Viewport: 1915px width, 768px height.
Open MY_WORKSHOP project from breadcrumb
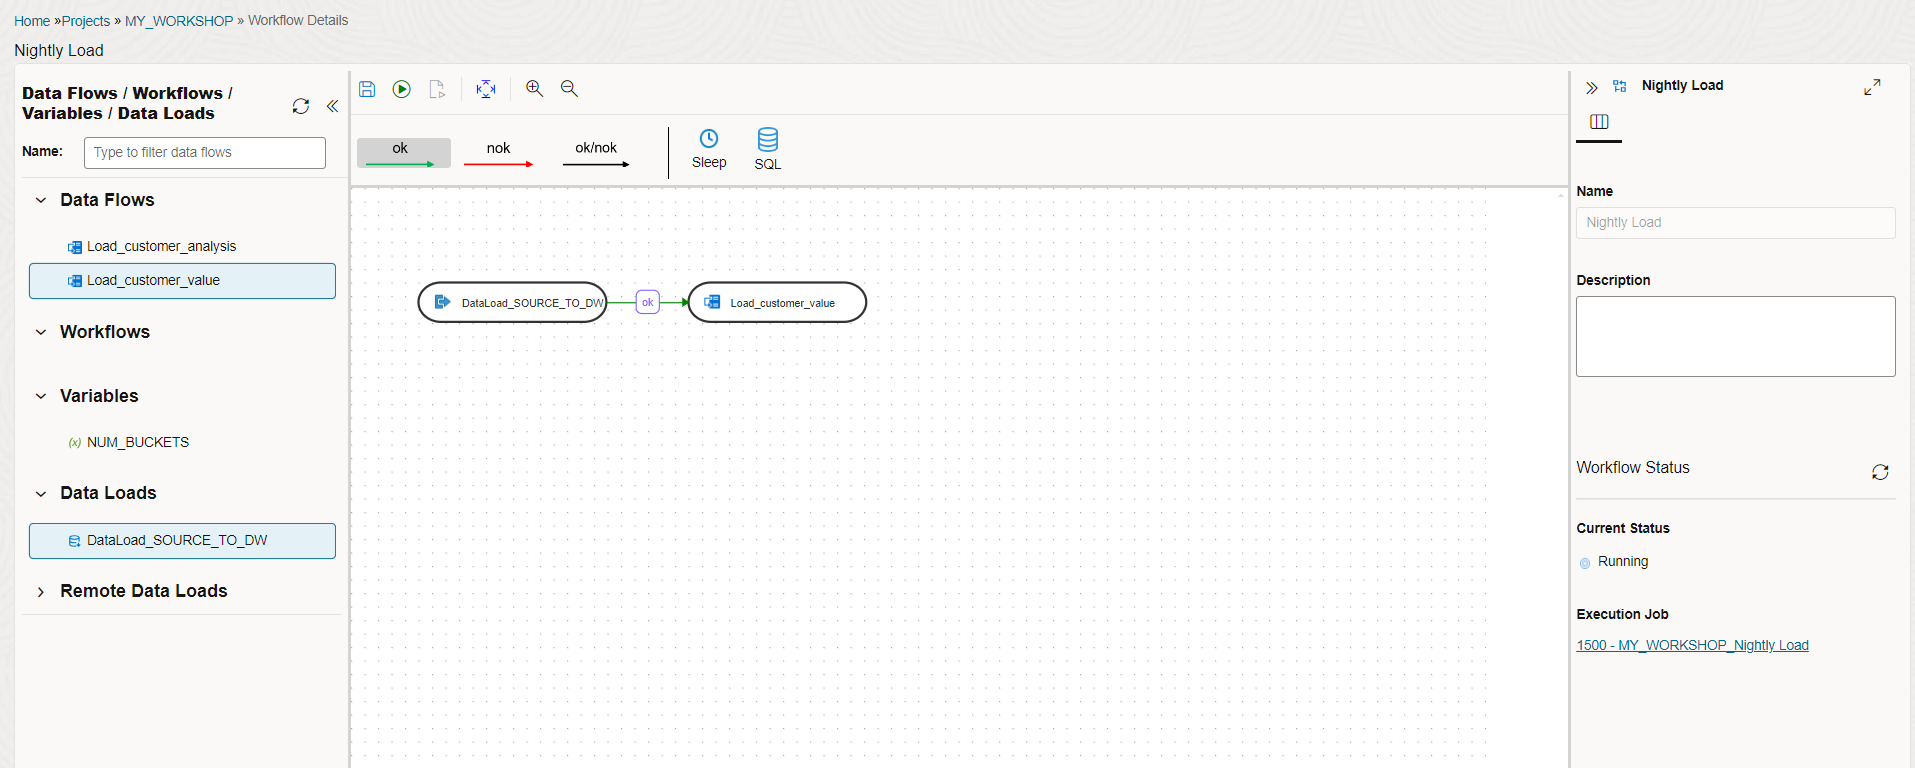tap(179, 21)
